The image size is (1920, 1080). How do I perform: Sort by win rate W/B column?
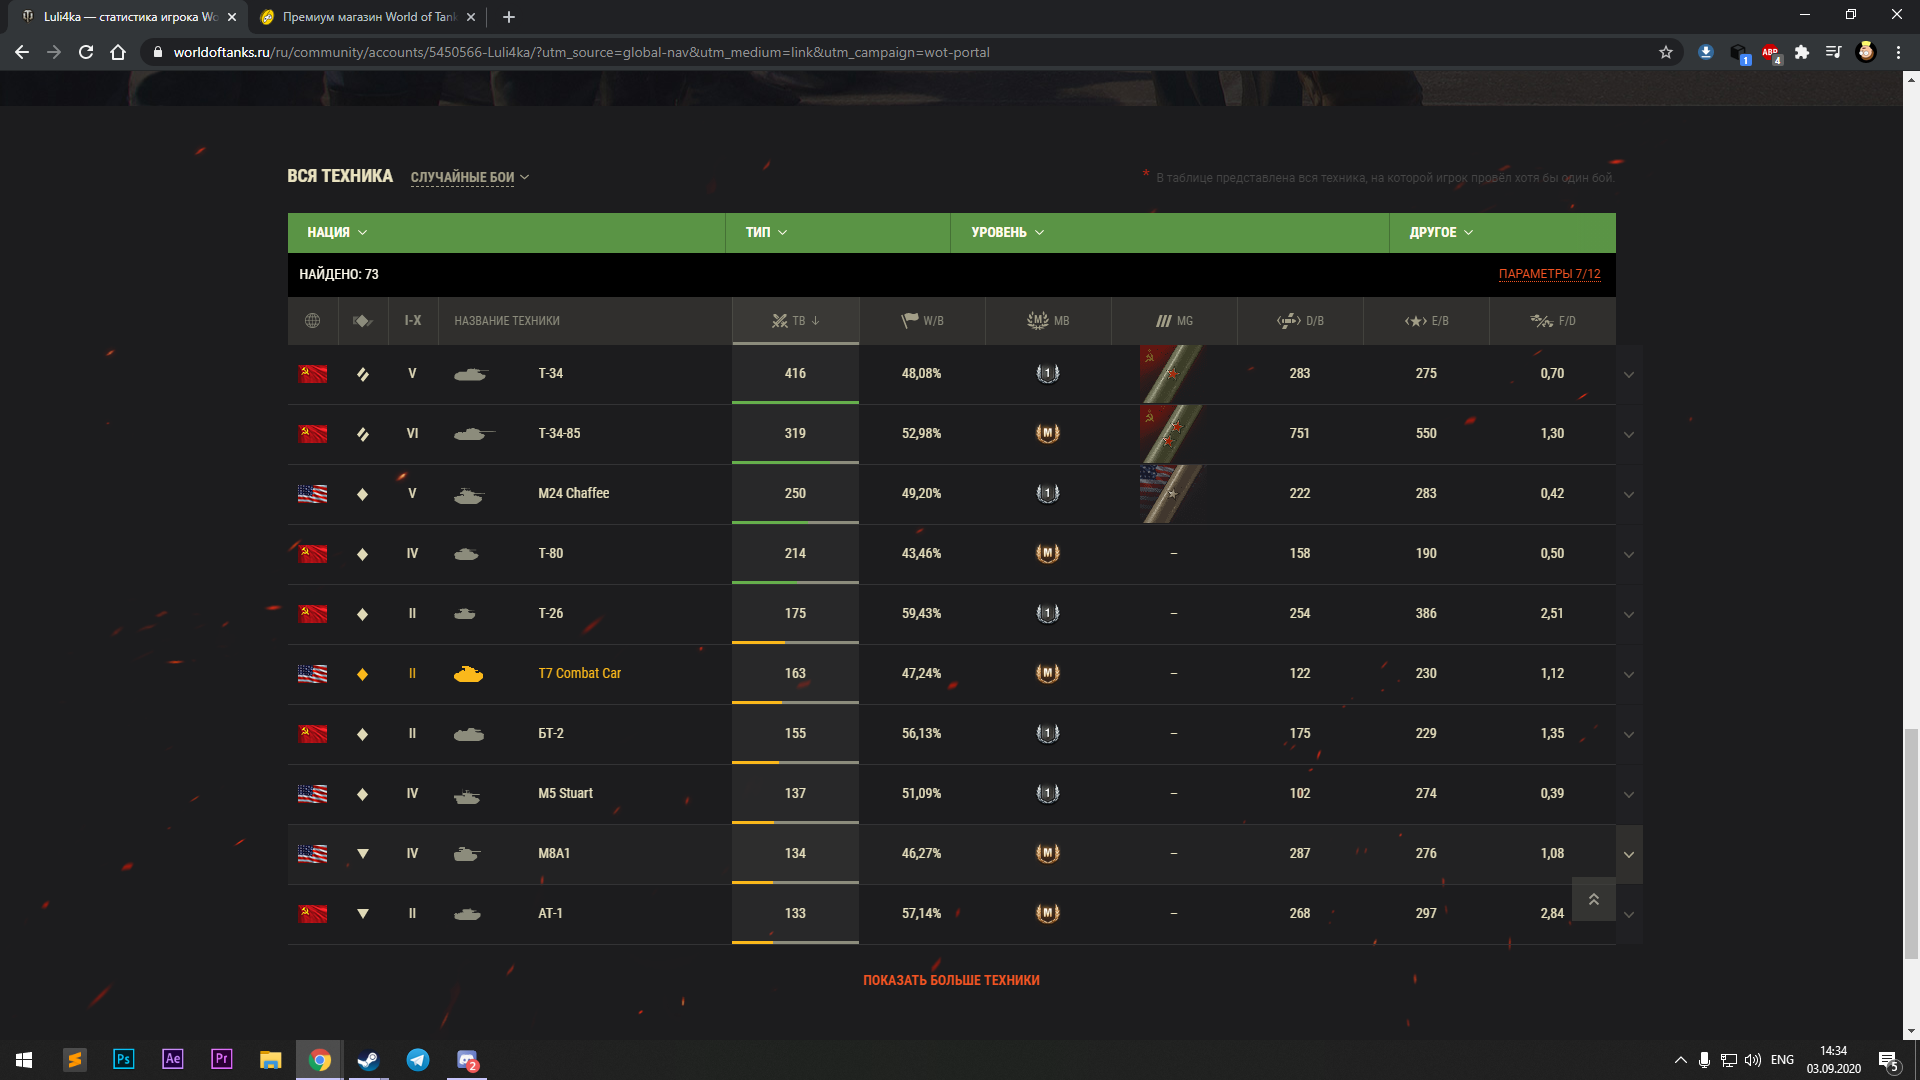pyautogui.click(x=922, y=321)
